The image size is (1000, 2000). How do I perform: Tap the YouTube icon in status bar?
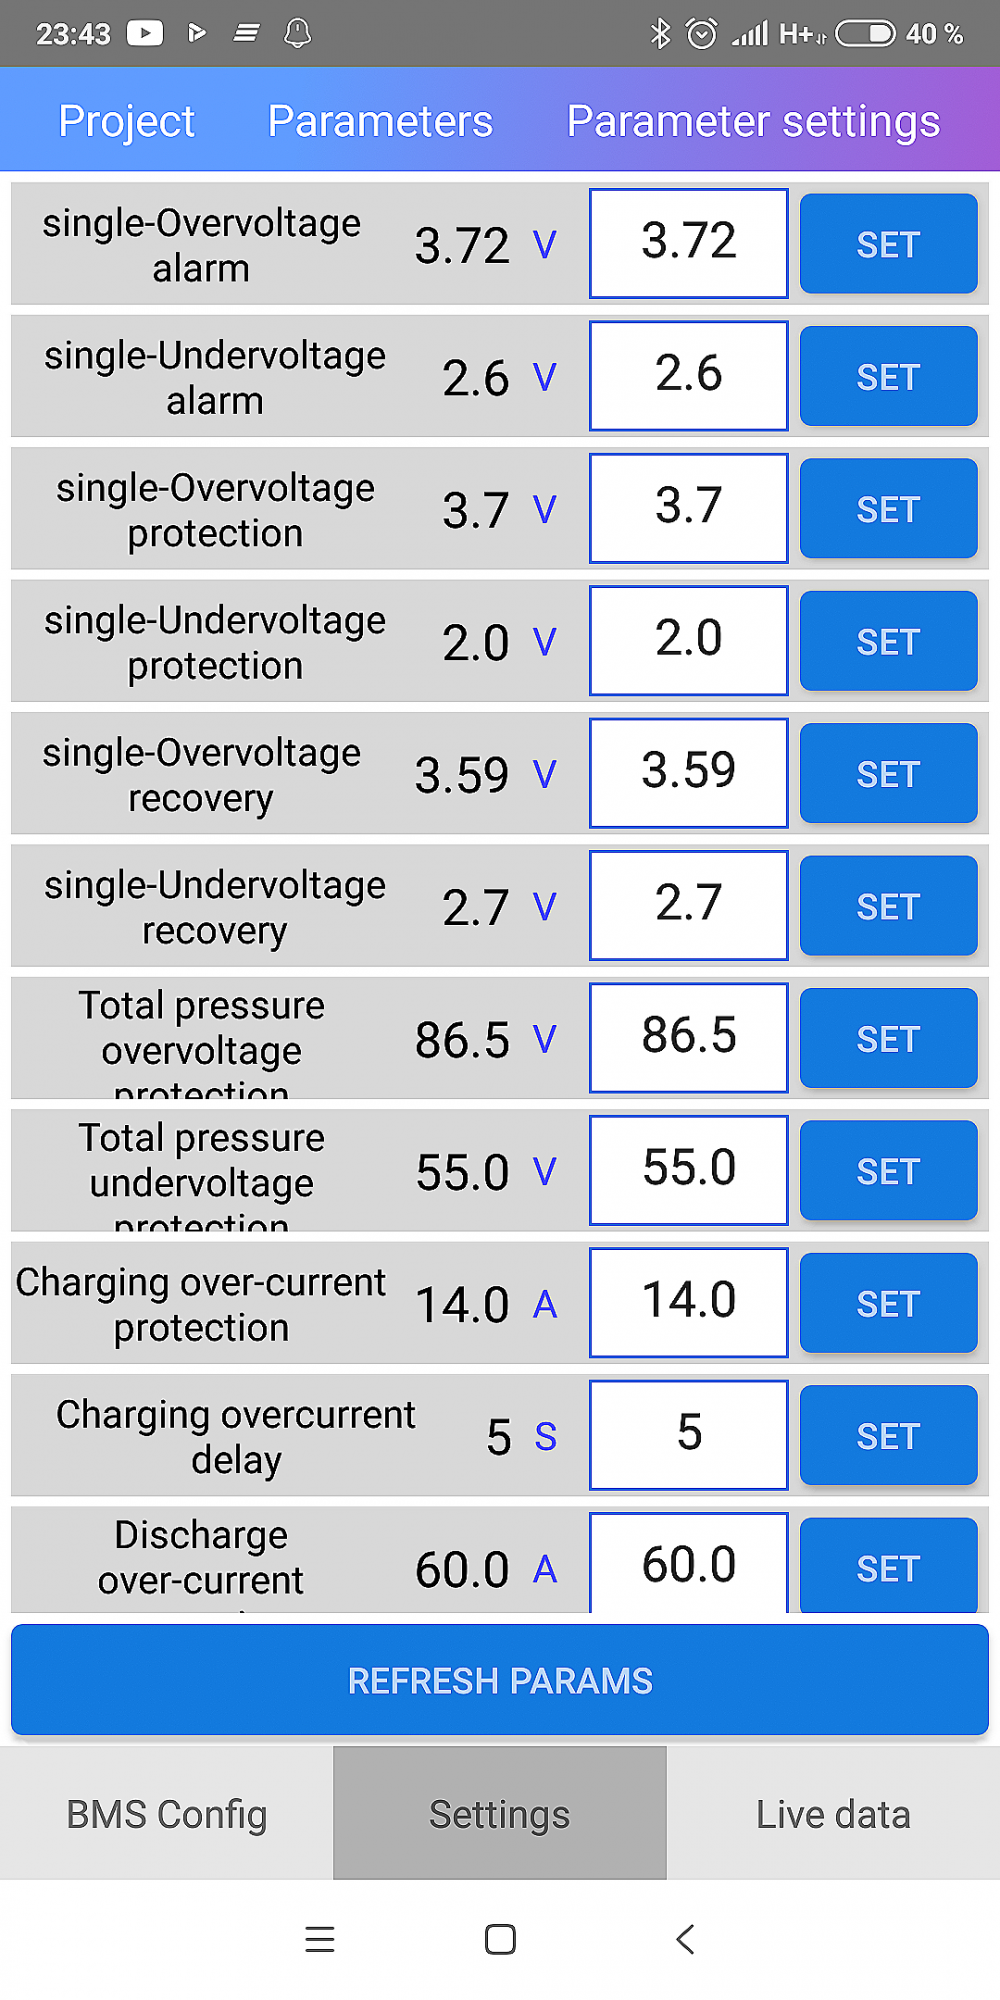pyautogui.click(x=145, y=33)
